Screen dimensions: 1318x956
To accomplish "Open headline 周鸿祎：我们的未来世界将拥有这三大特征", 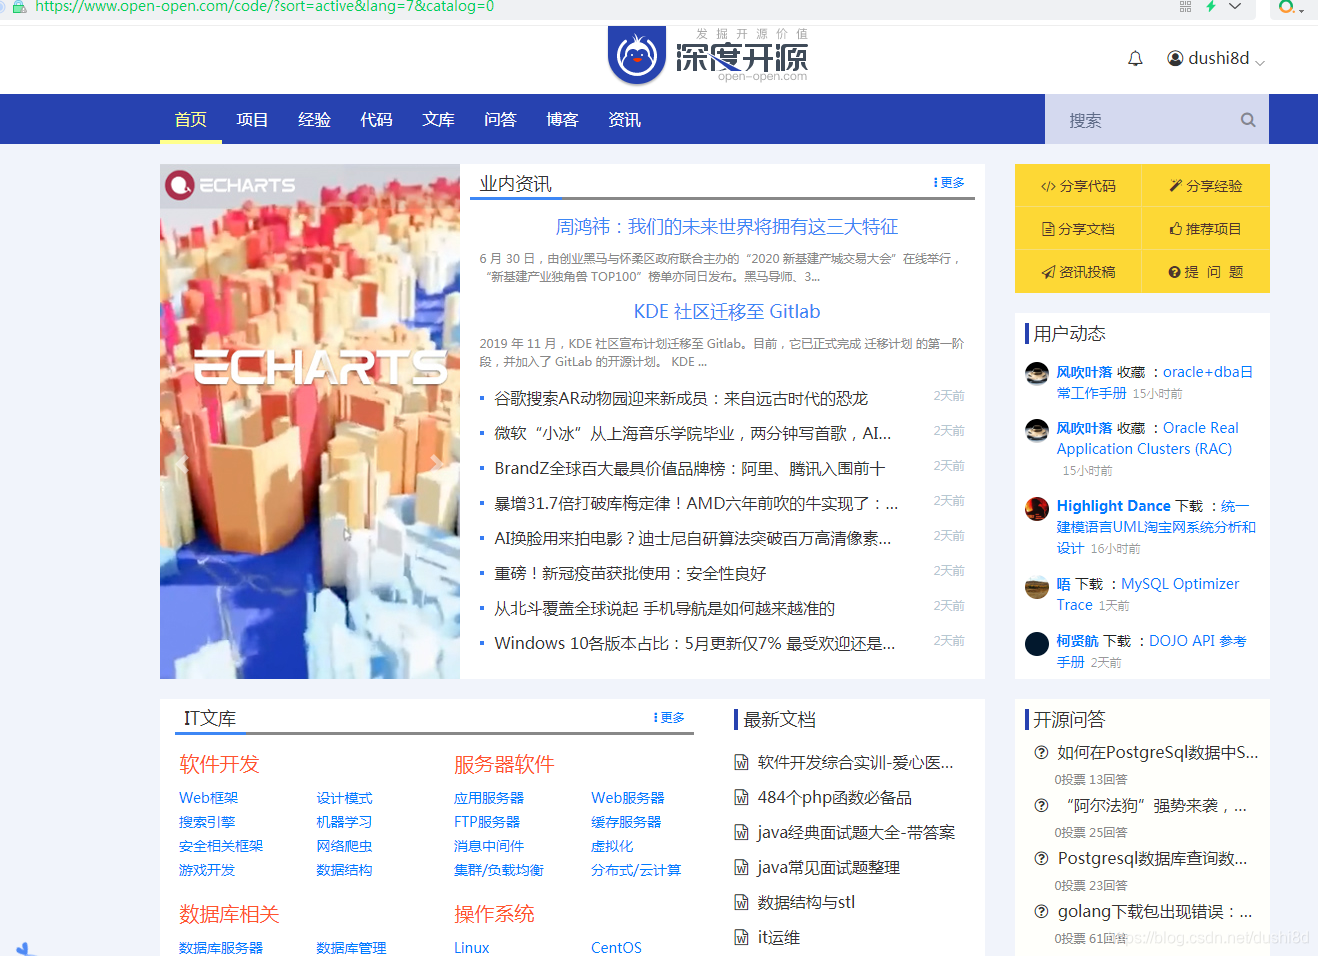I will click(727, 227).
